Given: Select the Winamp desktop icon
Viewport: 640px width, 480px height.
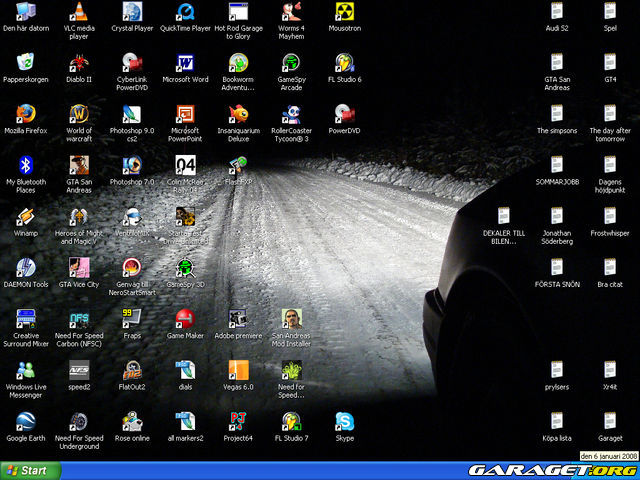Looking at the screenshot, I should 26,217.
